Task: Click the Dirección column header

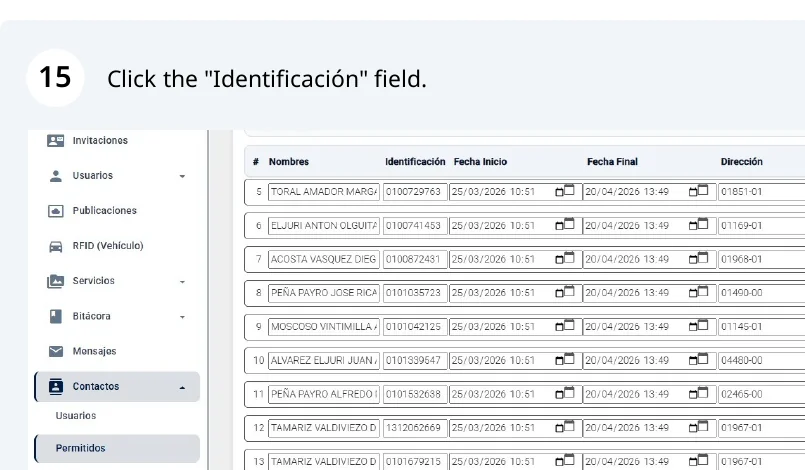Action: (741, 162)
